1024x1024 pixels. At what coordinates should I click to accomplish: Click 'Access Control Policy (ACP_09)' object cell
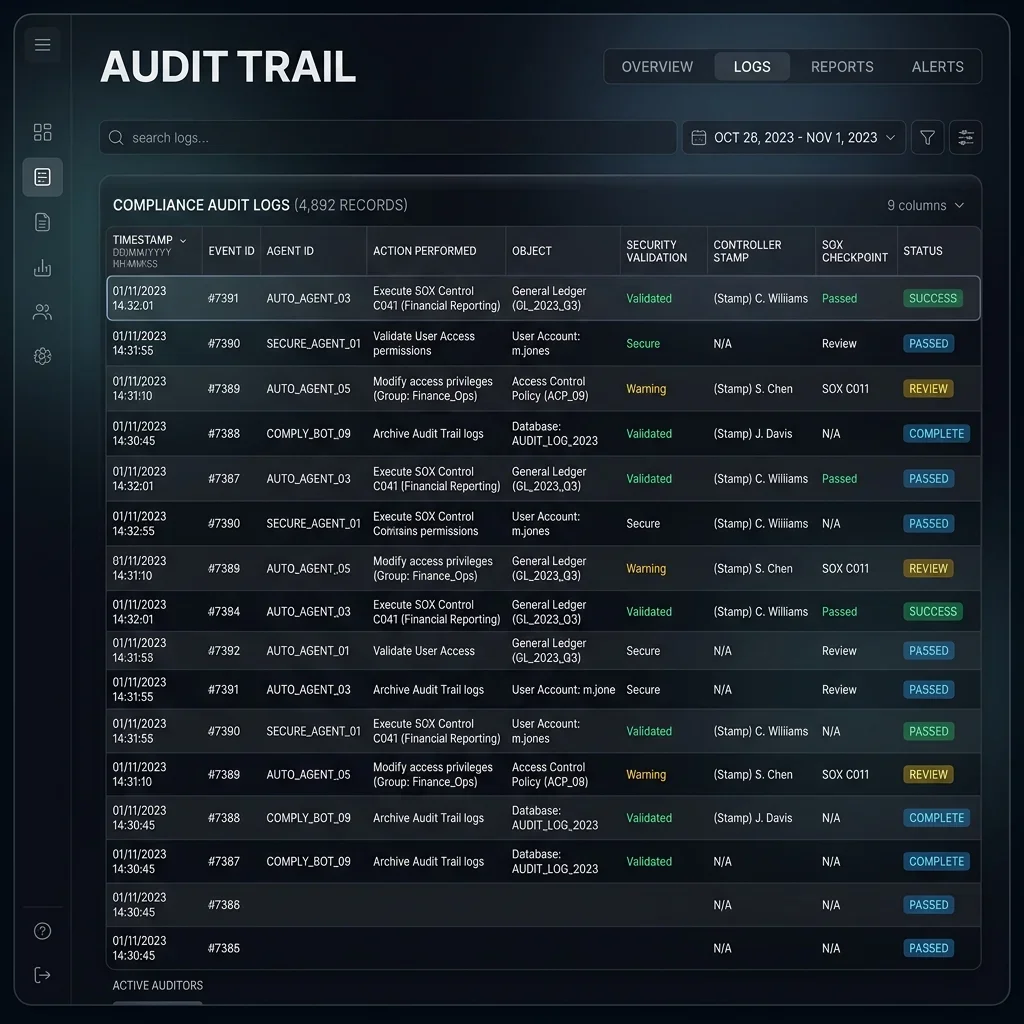[550, 389]
